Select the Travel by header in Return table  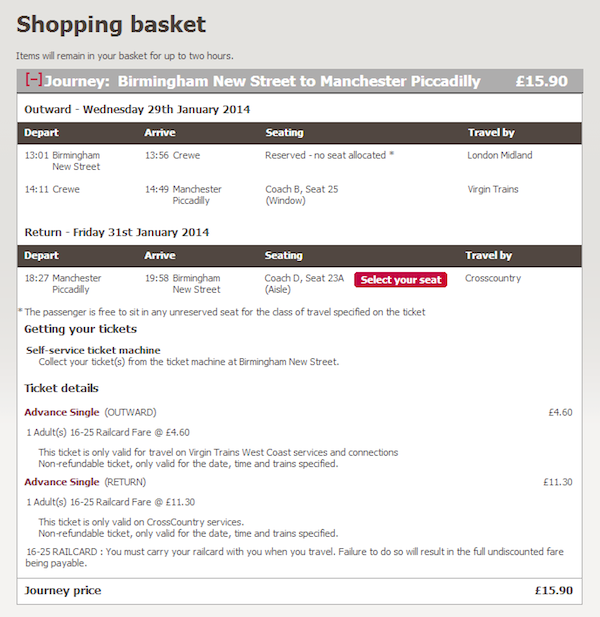489,255
